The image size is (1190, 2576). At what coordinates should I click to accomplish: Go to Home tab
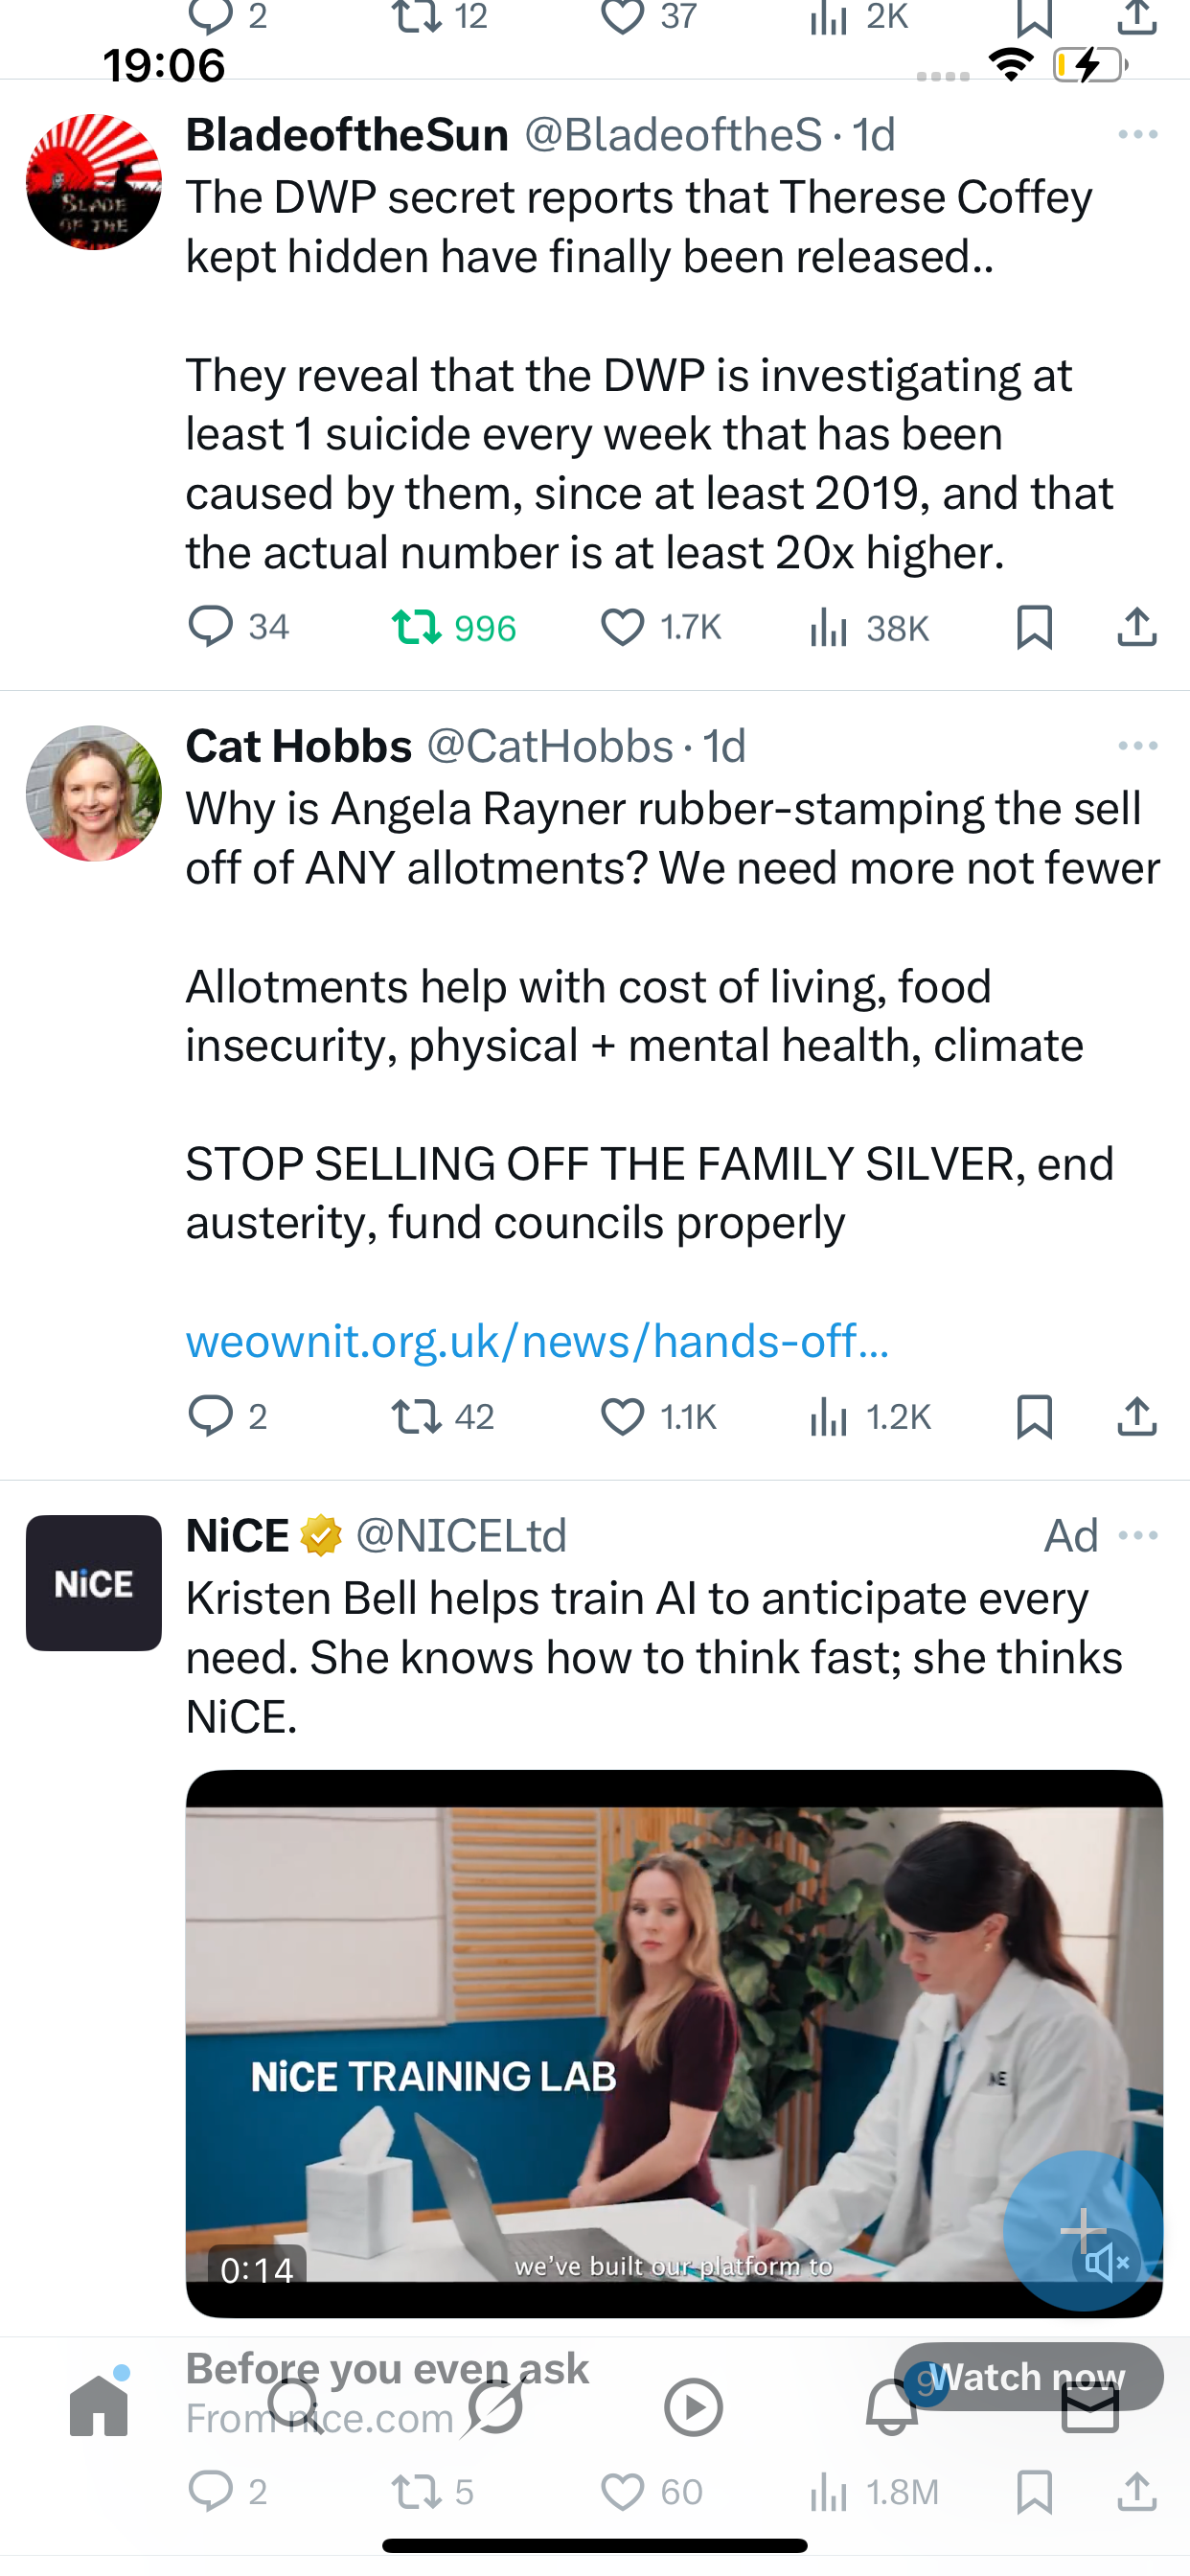[x=99, y=2406]
